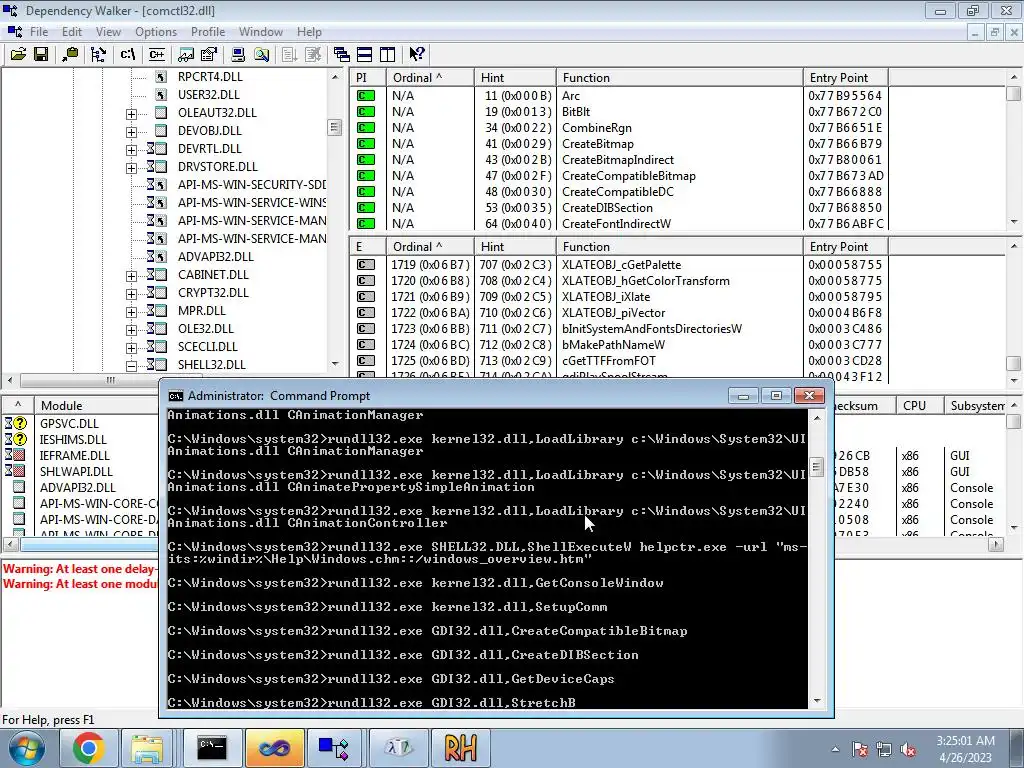This screenshot has width=1024, height=768.
Task: Sort exports by the Entry Point column header
Action: (x=845, y=246)
